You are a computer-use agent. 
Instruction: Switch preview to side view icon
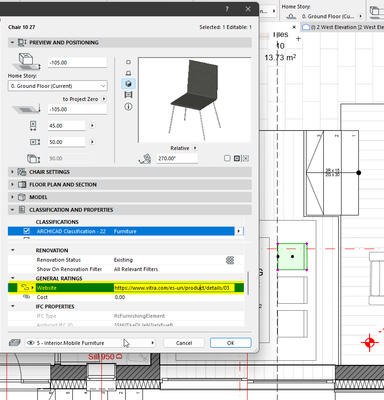[x=128, y=73]
